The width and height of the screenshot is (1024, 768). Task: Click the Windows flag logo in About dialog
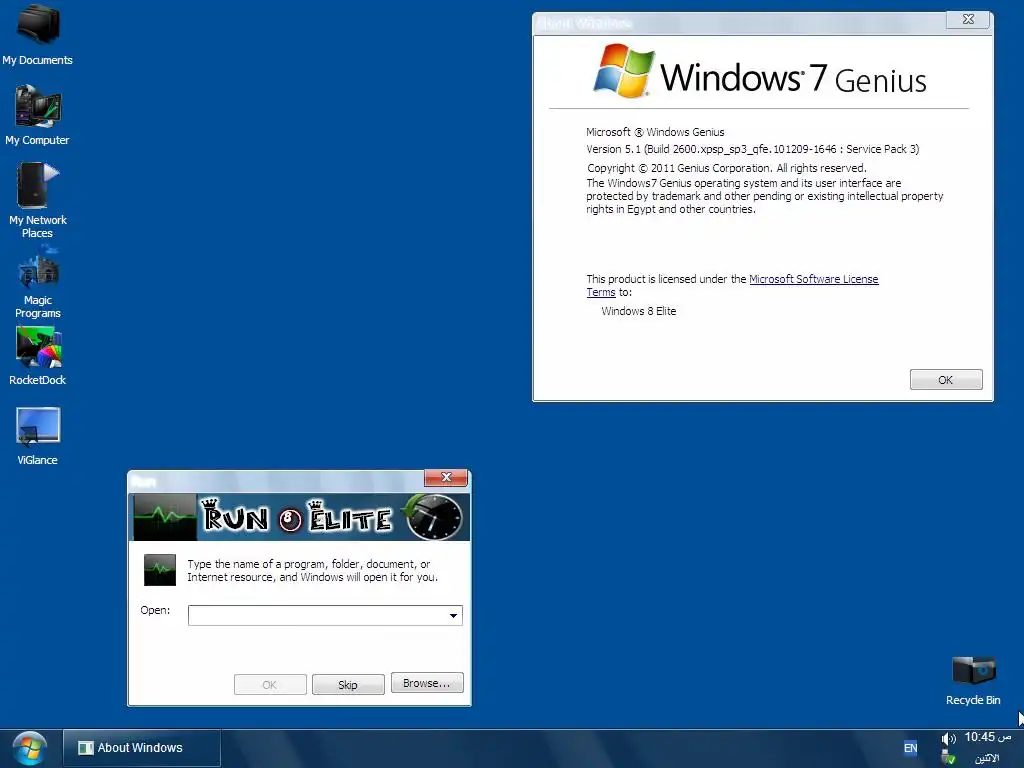click(623, 72)
